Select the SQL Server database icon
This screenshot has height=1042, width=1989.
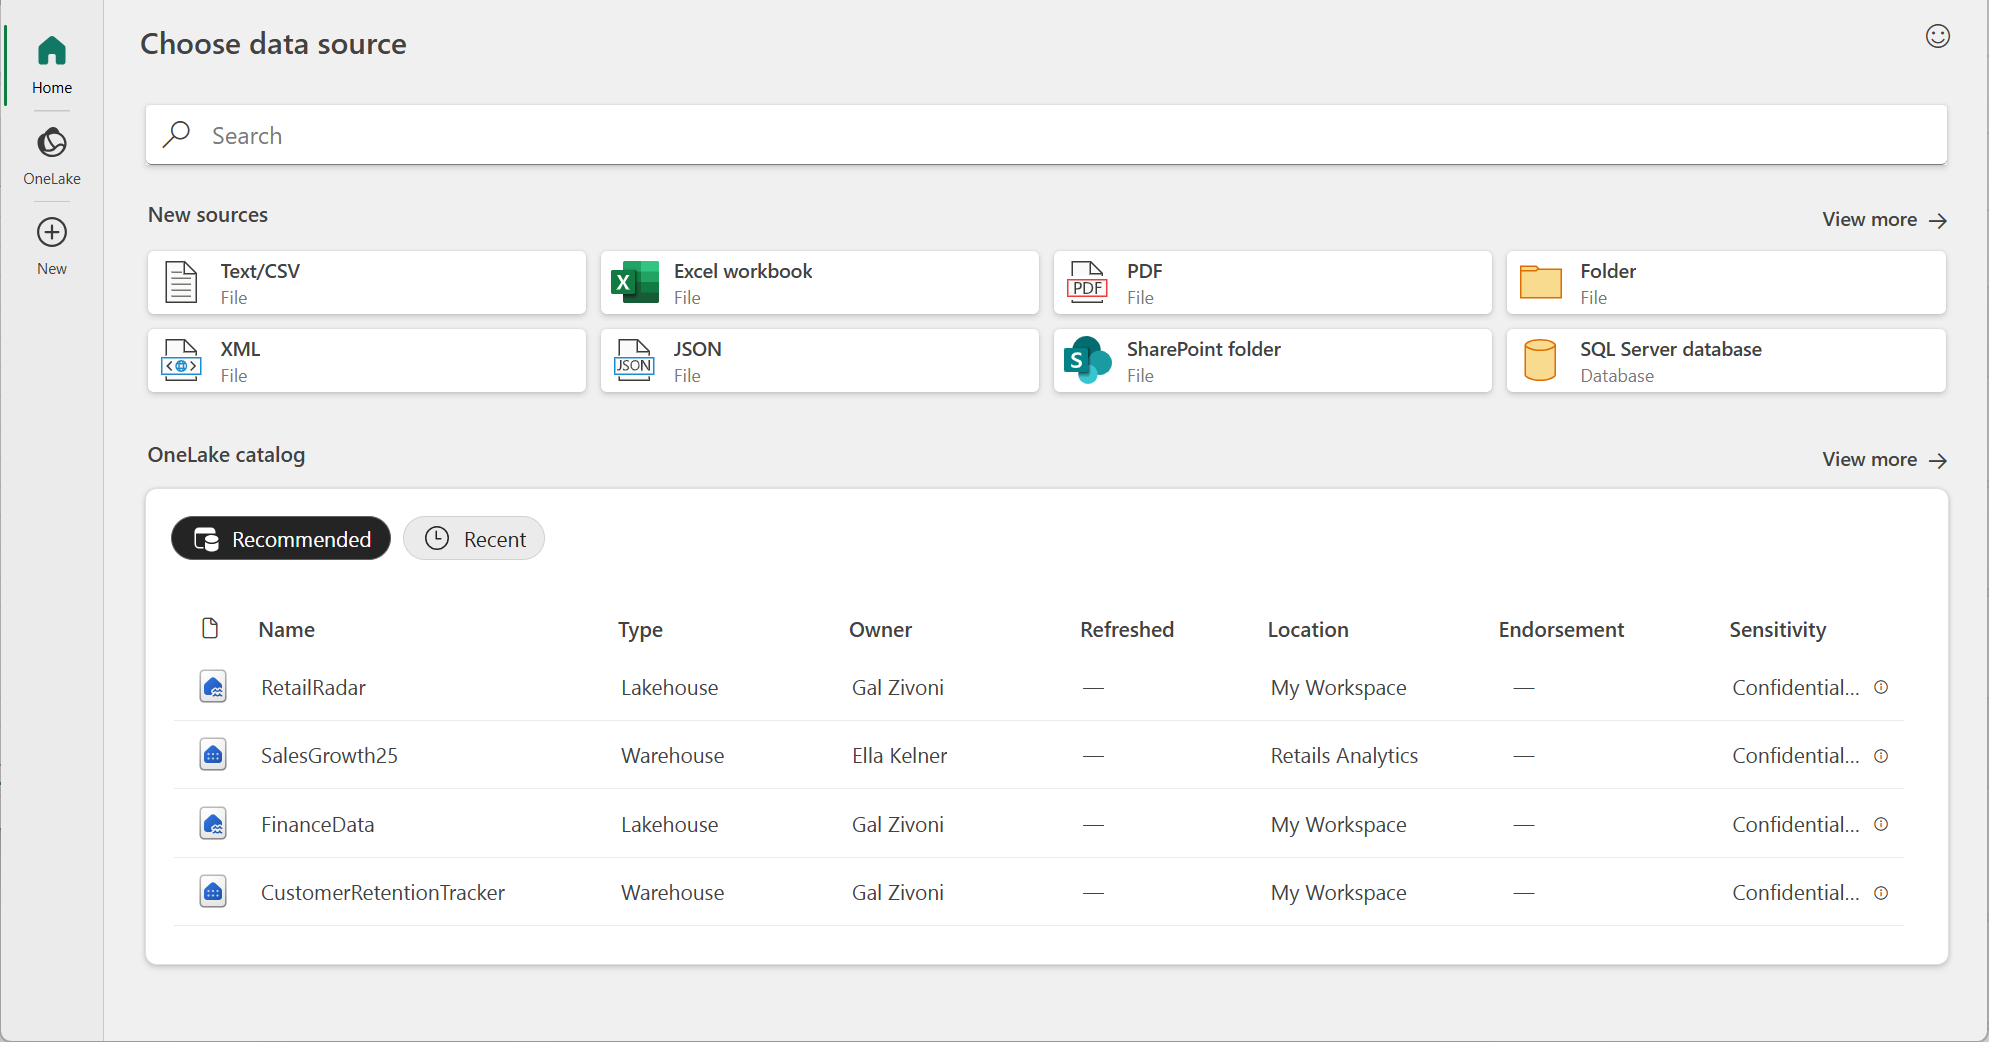[x=1540, y=360]
